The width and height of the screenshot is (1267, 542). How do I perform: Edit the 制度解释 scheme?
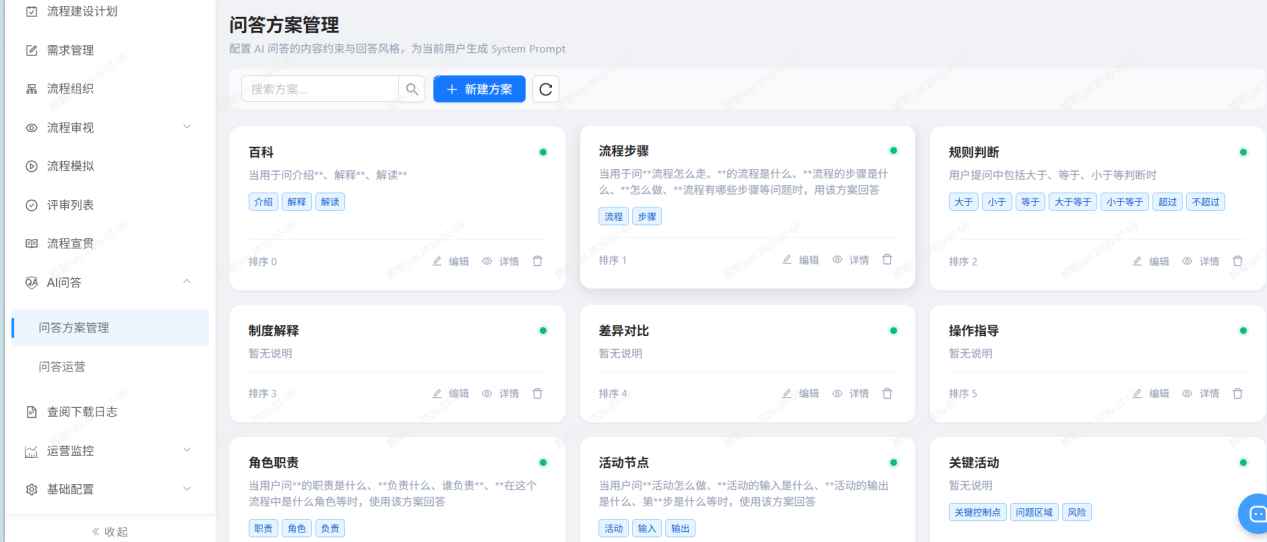click(451, 393)
